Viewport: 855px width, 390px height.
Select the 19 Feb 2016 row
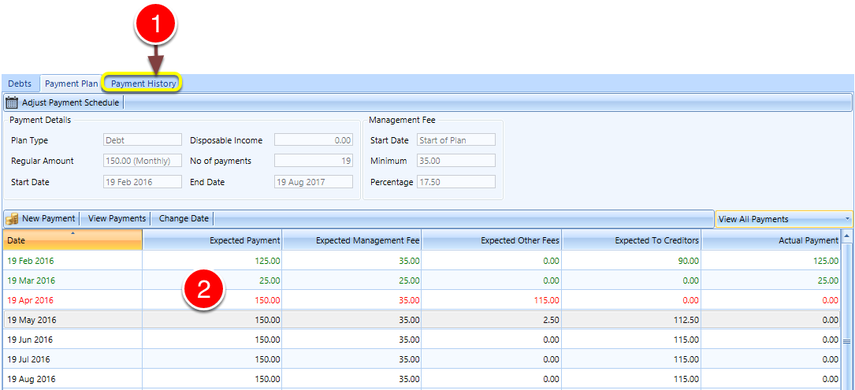click(422, 261)
